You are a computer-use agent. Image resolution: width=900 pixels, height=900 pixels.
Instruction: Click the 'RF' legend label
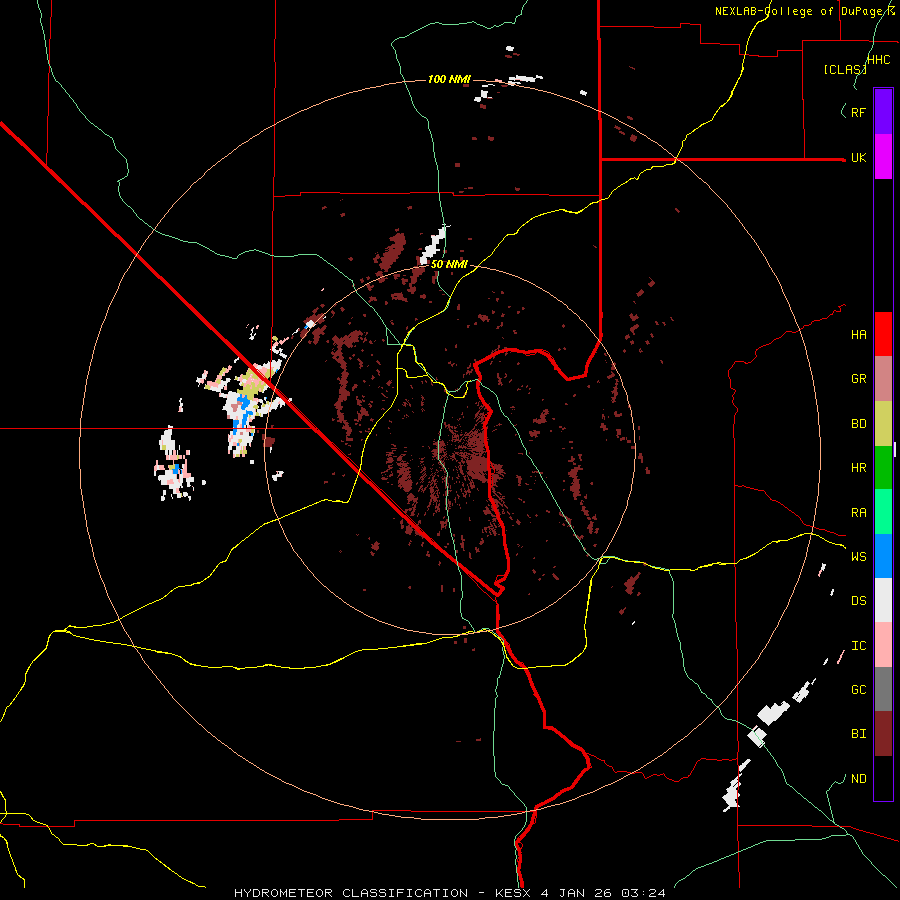tap(858, 112)
